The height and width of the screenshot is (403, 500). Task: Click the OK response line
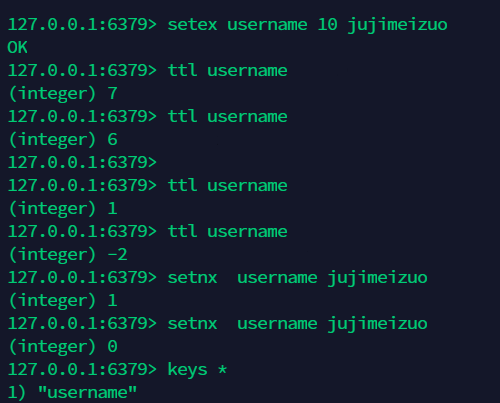pyautogui.click(x=17, y=47)
